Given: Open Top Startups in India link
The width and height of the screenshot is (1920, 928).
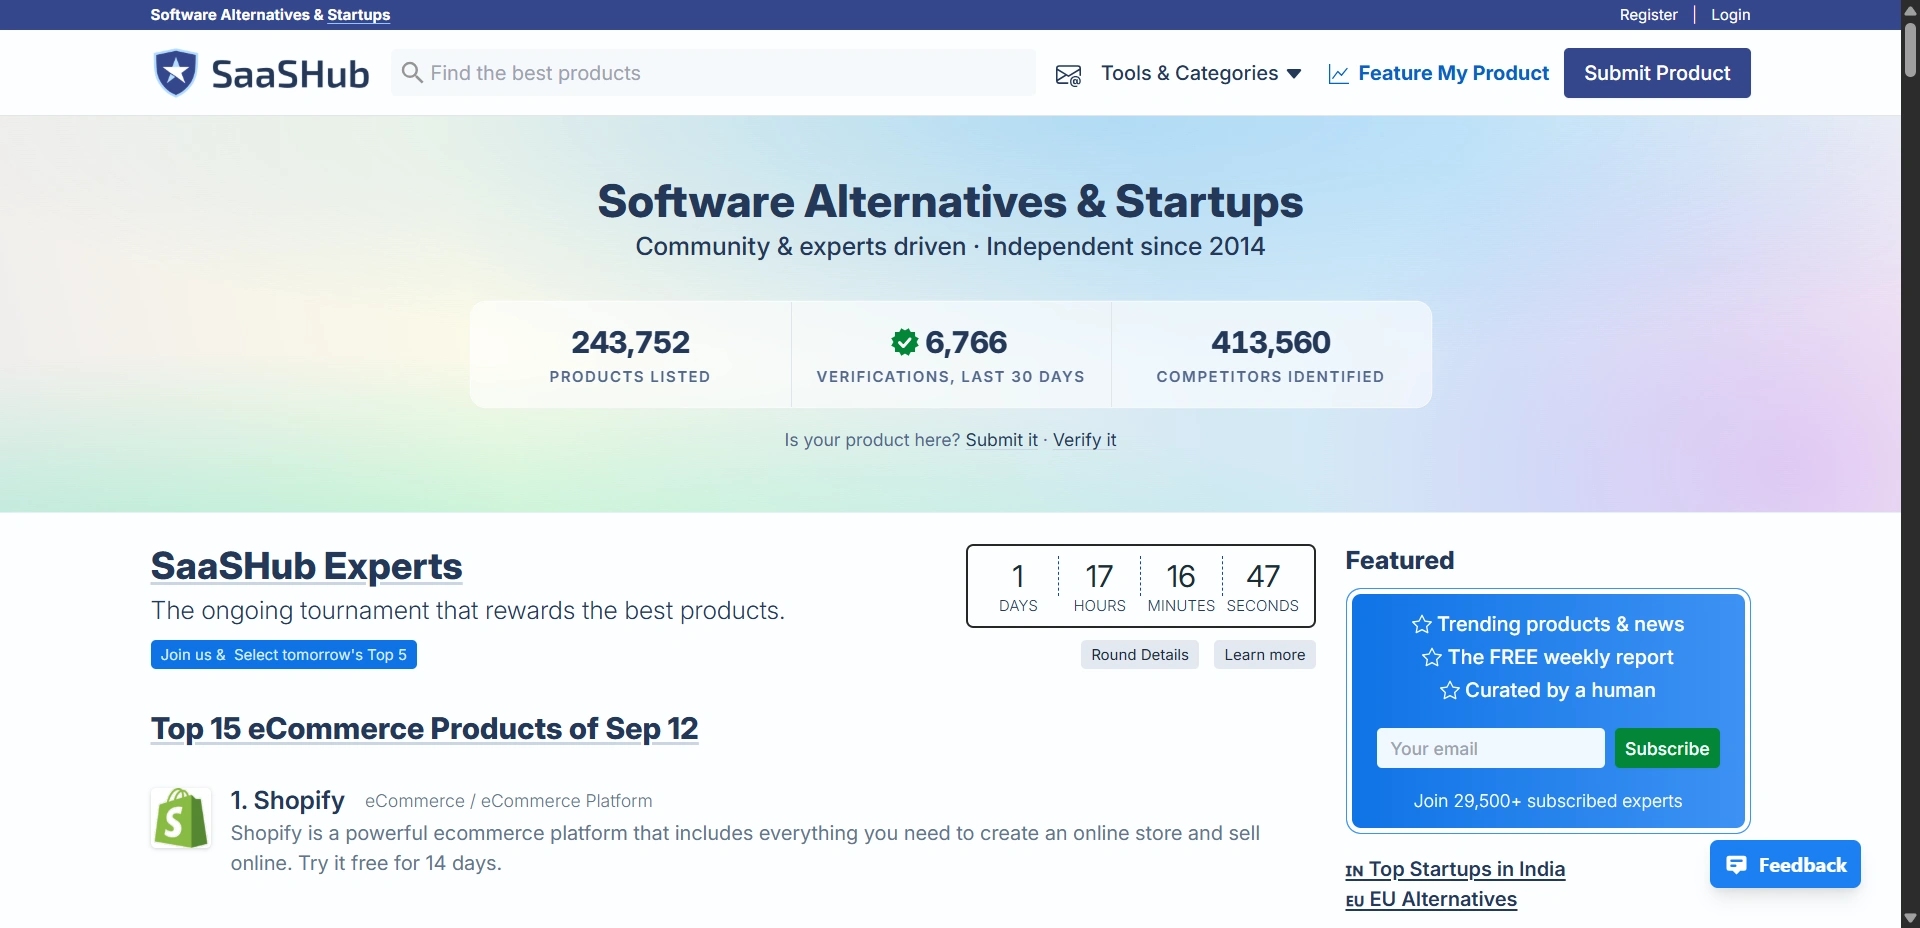Looking at the screenshot, I should [x=1455, y=870].
